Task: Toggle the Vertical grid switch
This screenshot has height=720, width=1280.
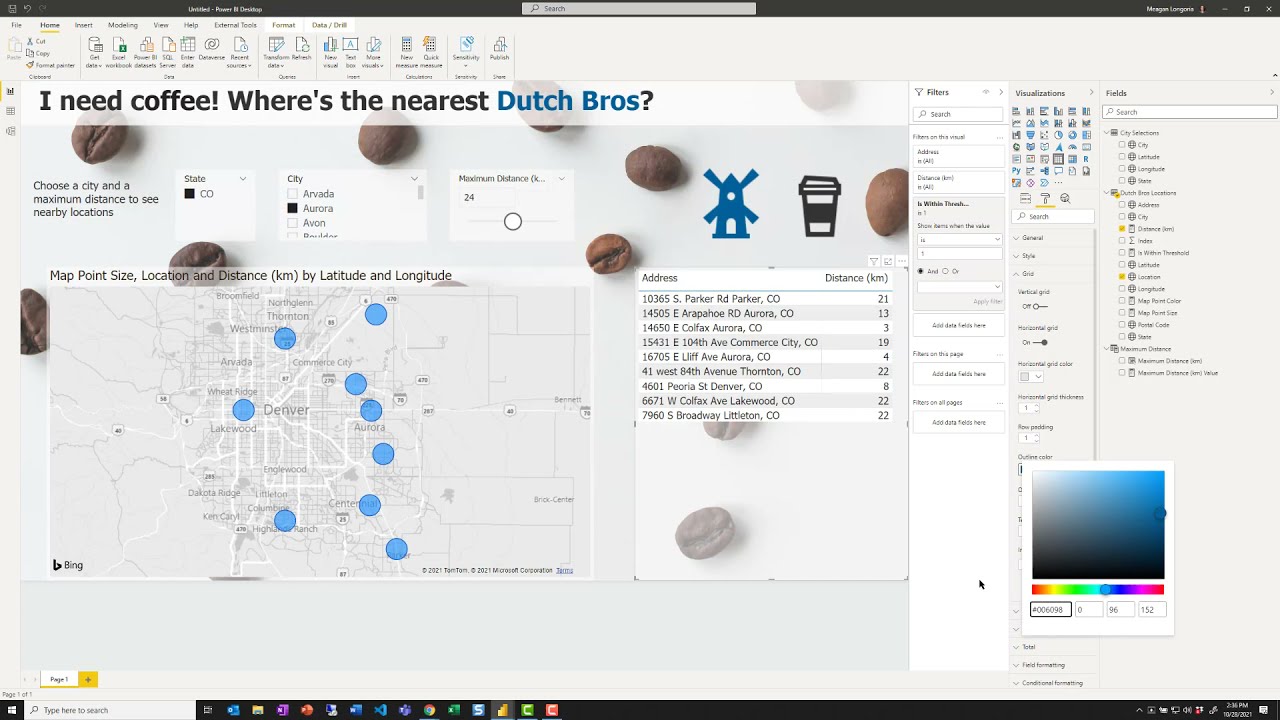Action: click(x=1040, y=306)
